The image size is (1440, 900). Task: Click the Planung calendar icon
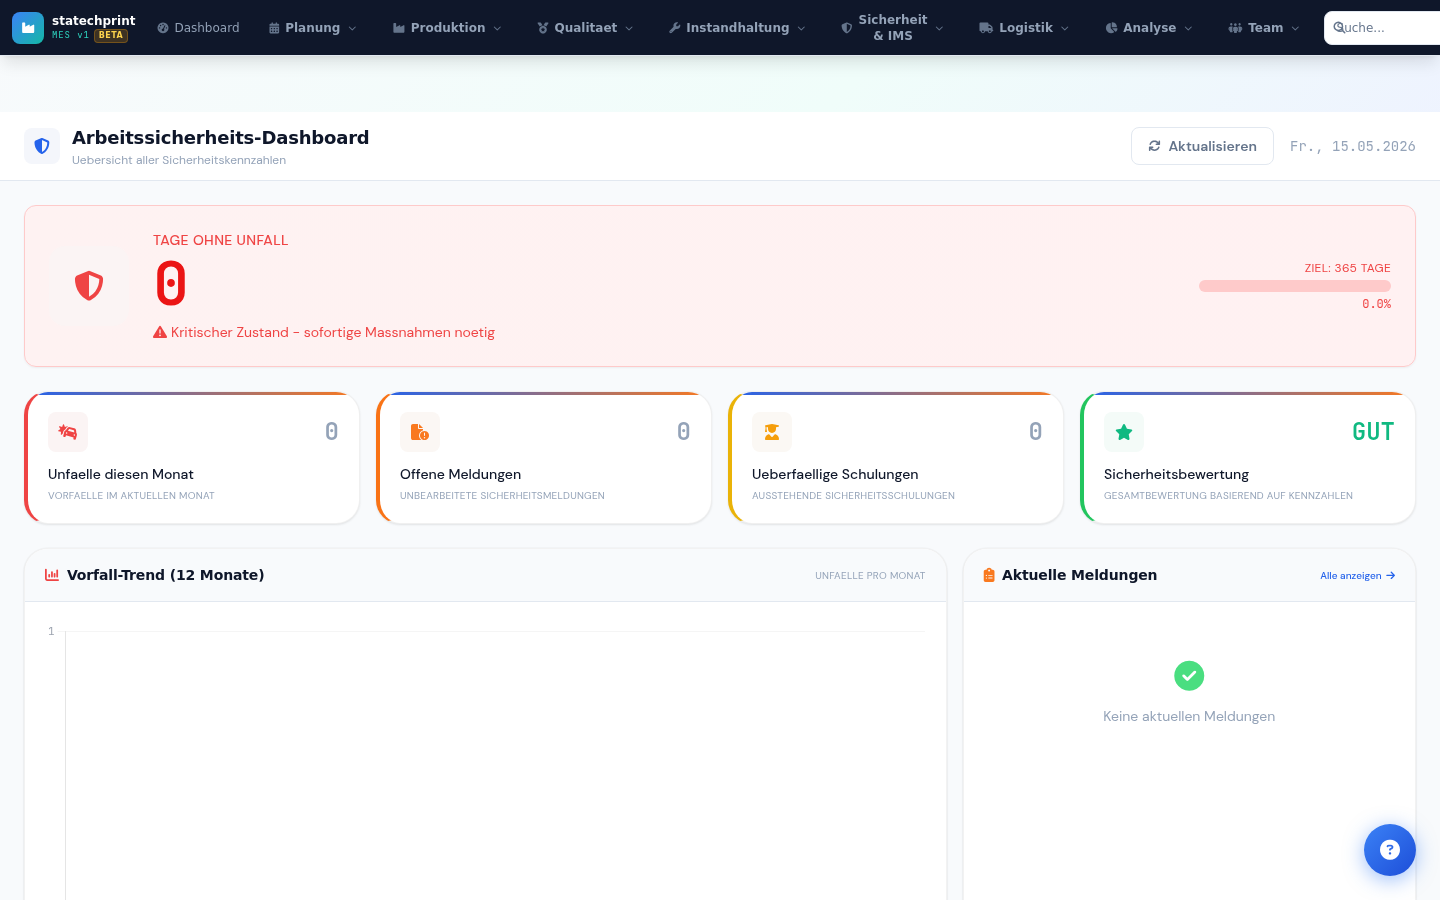point(274,28)
